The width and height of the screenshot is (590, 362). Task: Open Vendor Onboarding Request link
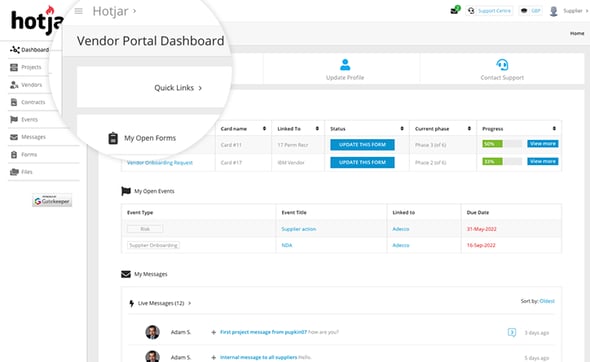point(160,163)
